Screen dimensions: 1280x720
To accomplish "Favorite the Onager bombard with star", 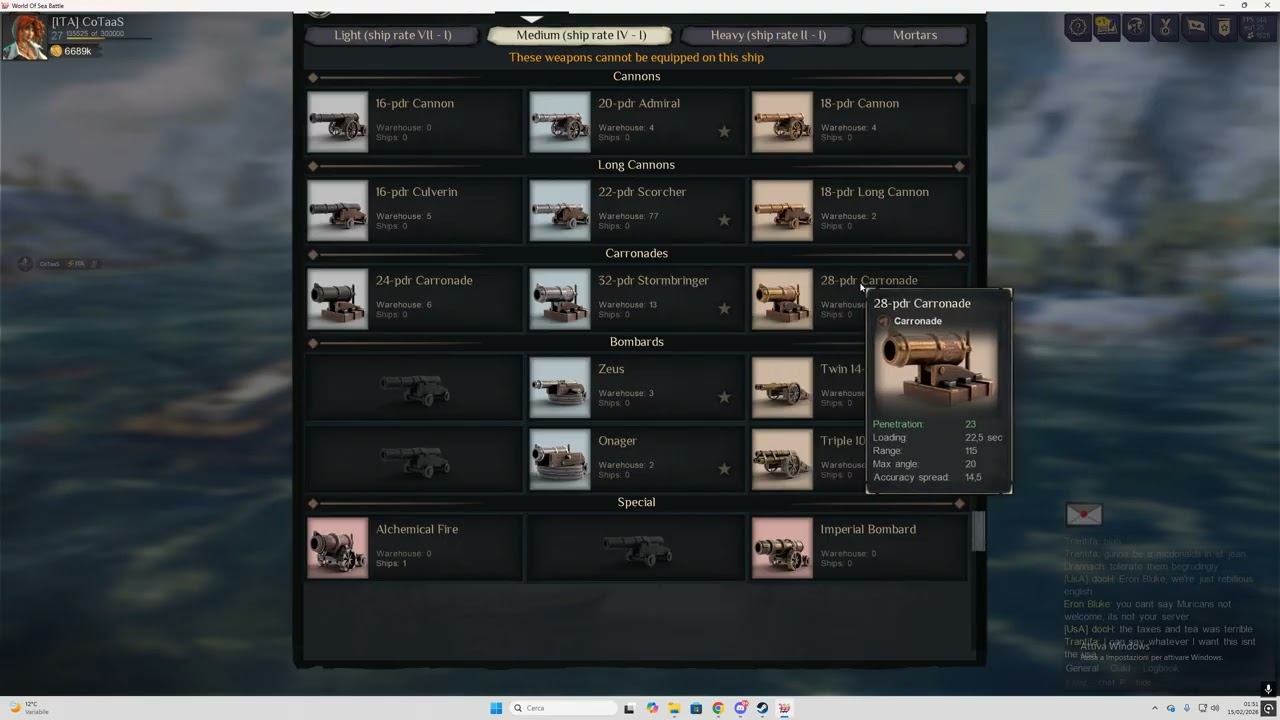I will tap(724, 469).
